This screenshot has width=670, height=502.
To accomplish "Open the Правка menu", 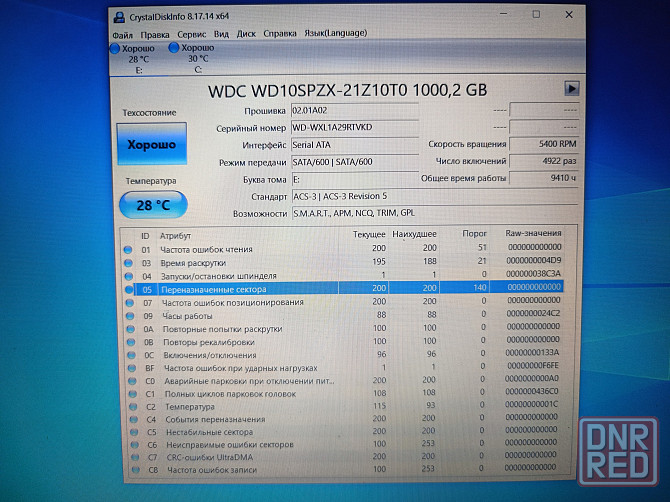I will click(155, 35).
